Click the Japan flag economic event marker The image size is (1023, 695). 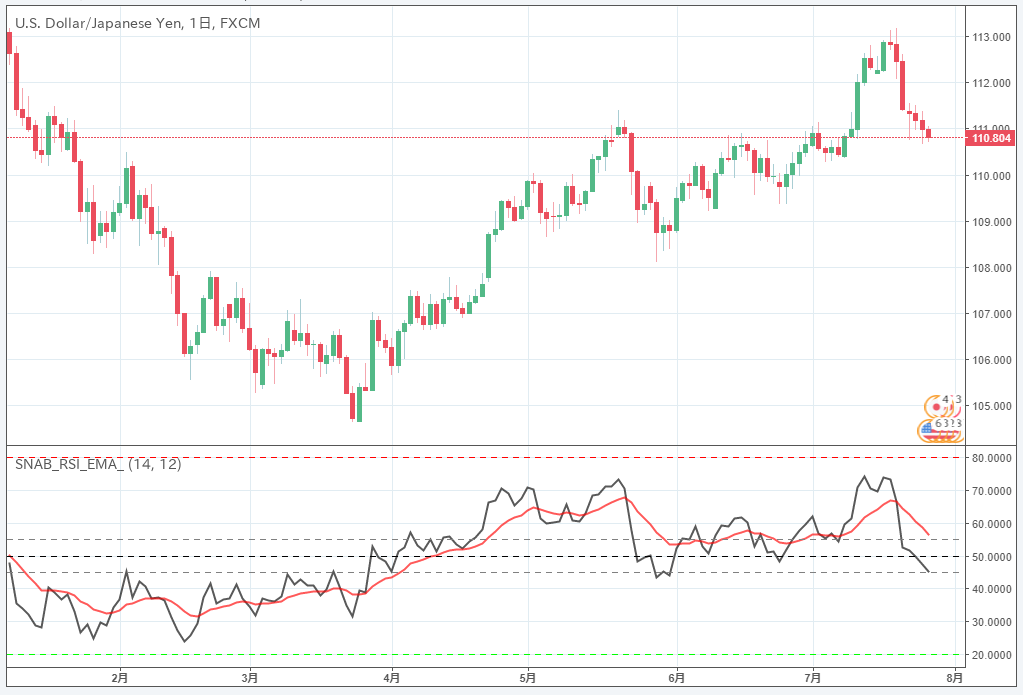tap(938, 407)
